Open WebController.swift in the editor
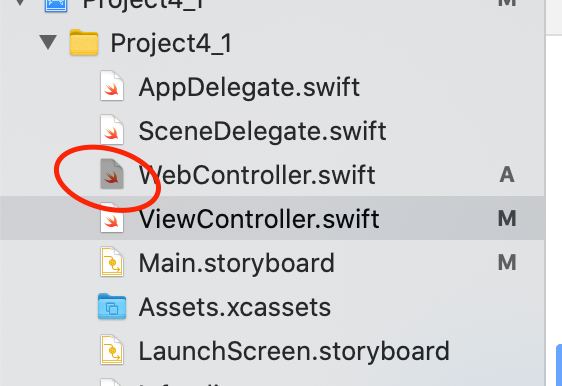Image resolution: width=562 pixels, height=386 pixels. click(257, 175)
